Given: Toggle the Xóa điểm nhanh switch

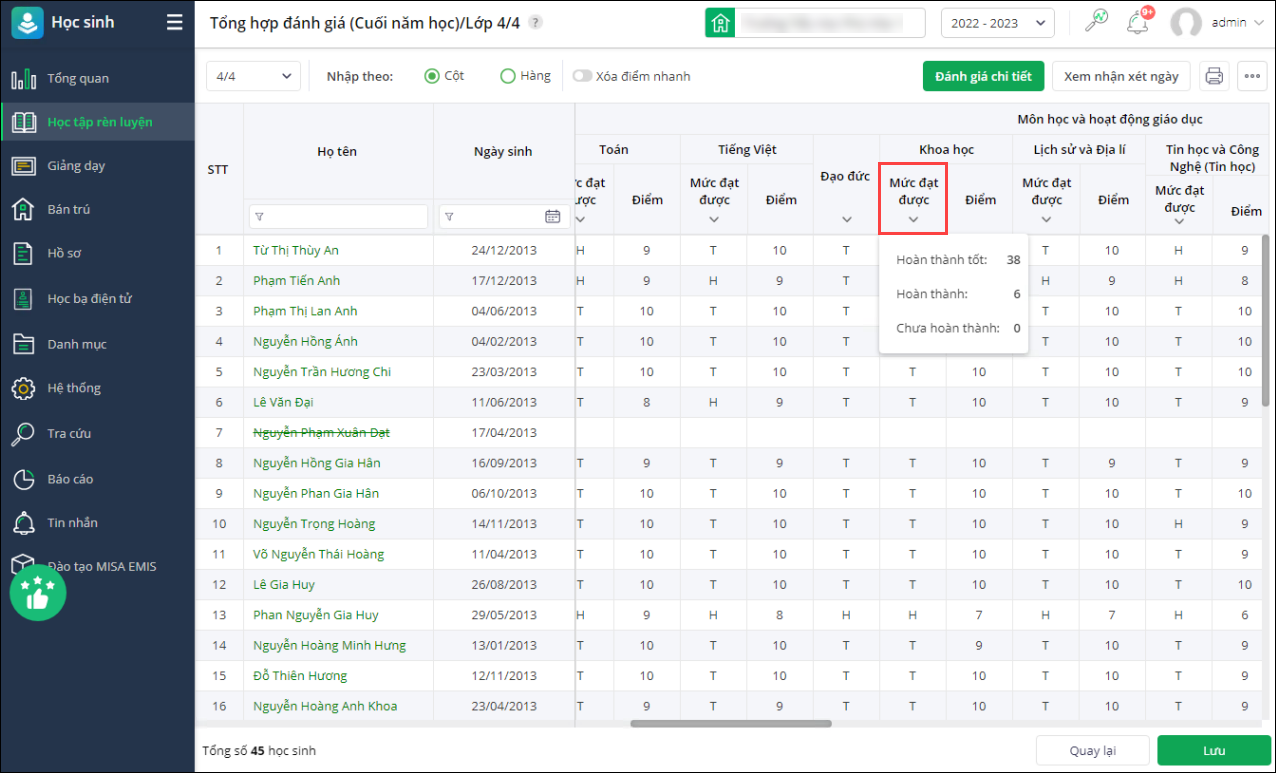Looking at the screenshot, I should tap(582, 76).
